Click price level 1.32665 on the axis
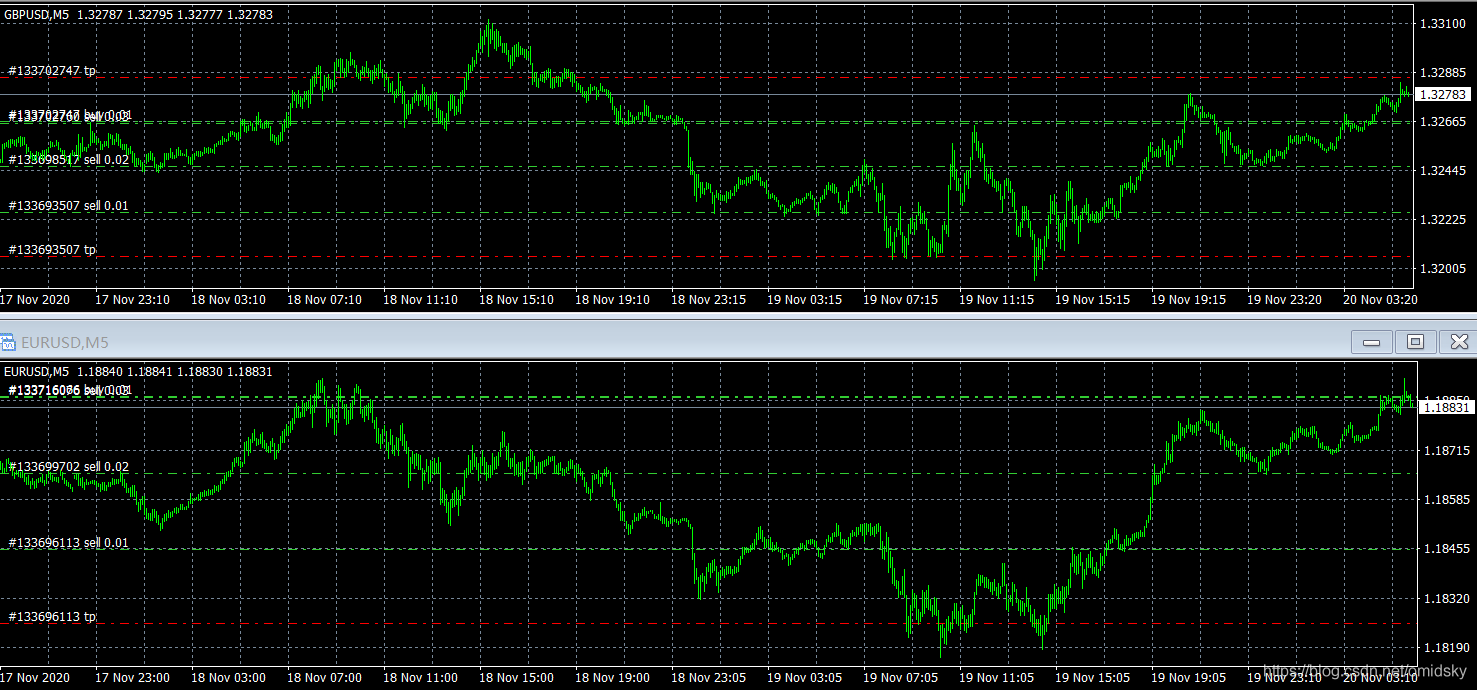This screenshot has width=1477, height=690. point(1443,122)
